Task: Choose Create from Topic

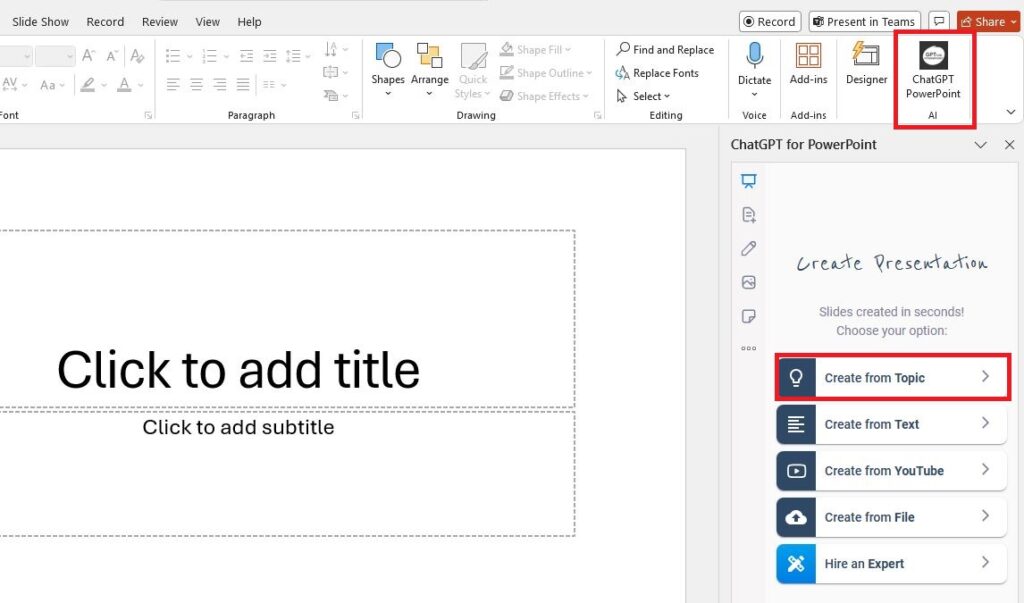Action: (x=891, y=378)
